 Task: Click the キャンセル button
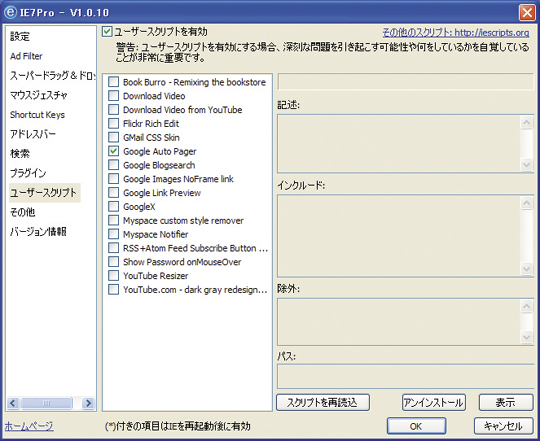503,426
